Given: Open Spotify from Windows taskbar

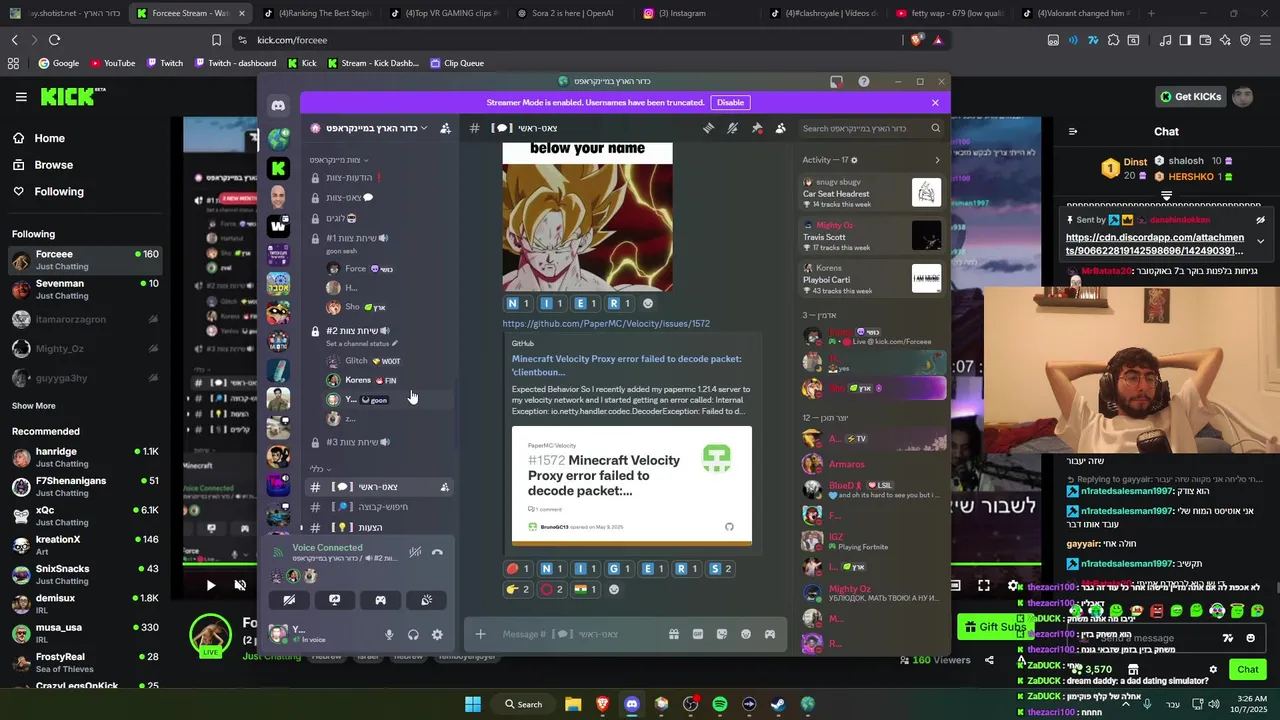Looking at the screenshot, I should 720,704.
